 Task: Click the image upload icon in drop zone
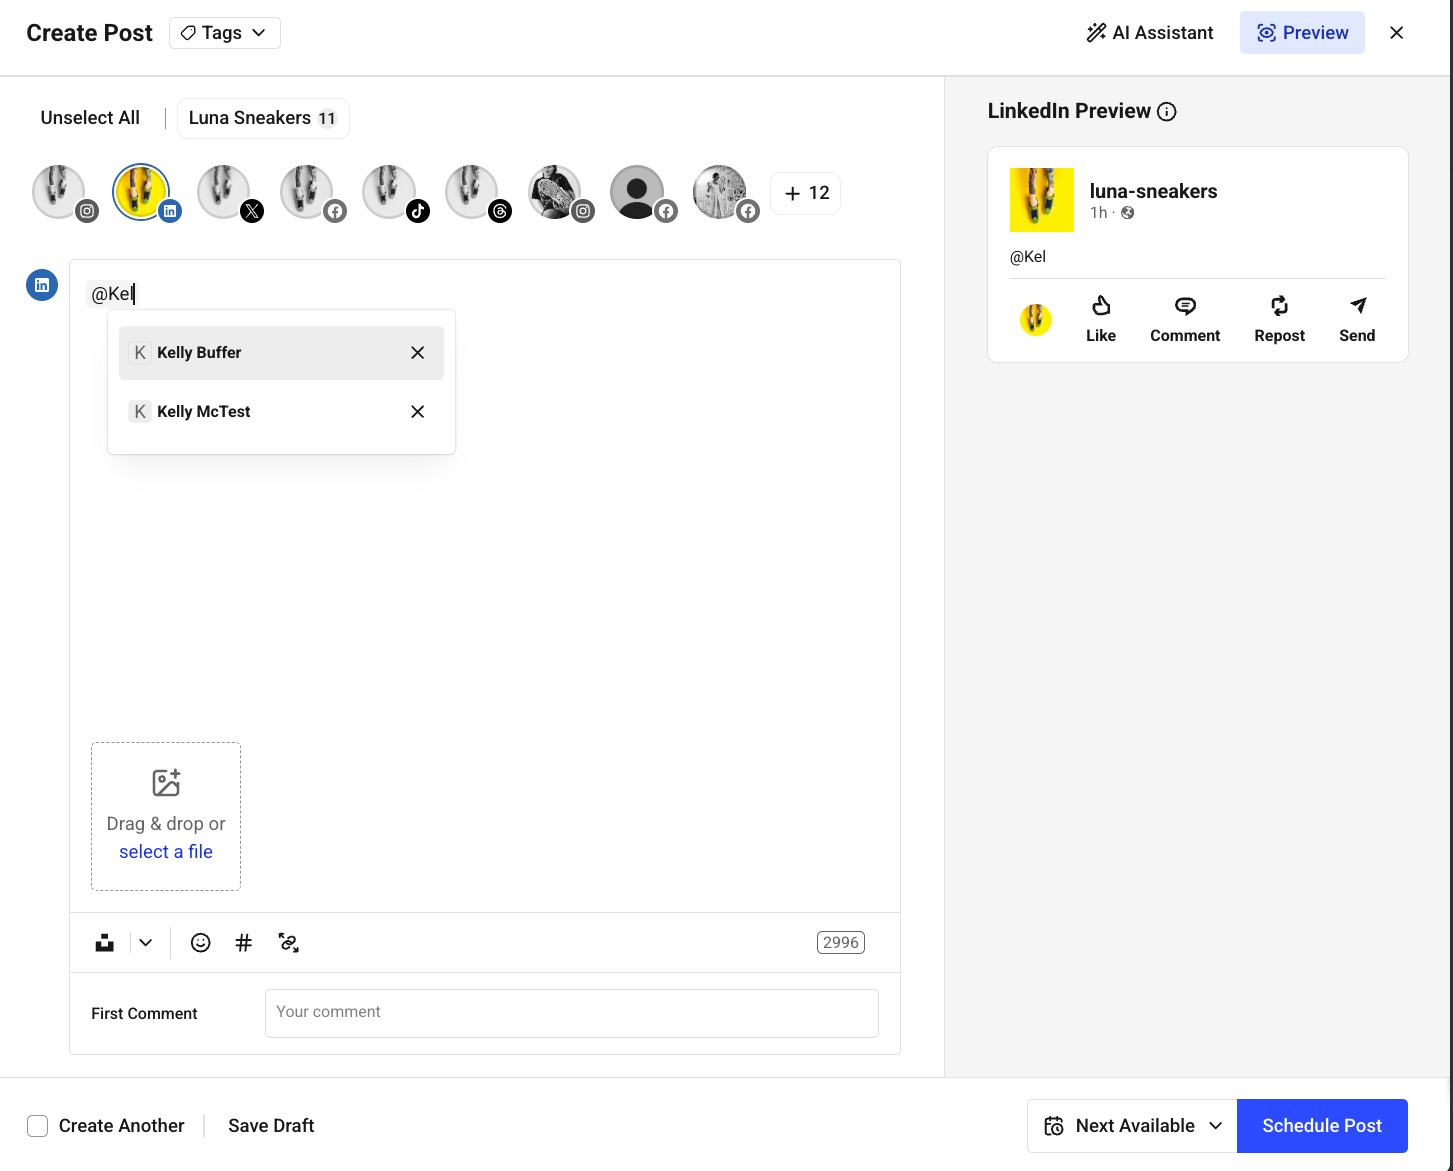point(165,783)
